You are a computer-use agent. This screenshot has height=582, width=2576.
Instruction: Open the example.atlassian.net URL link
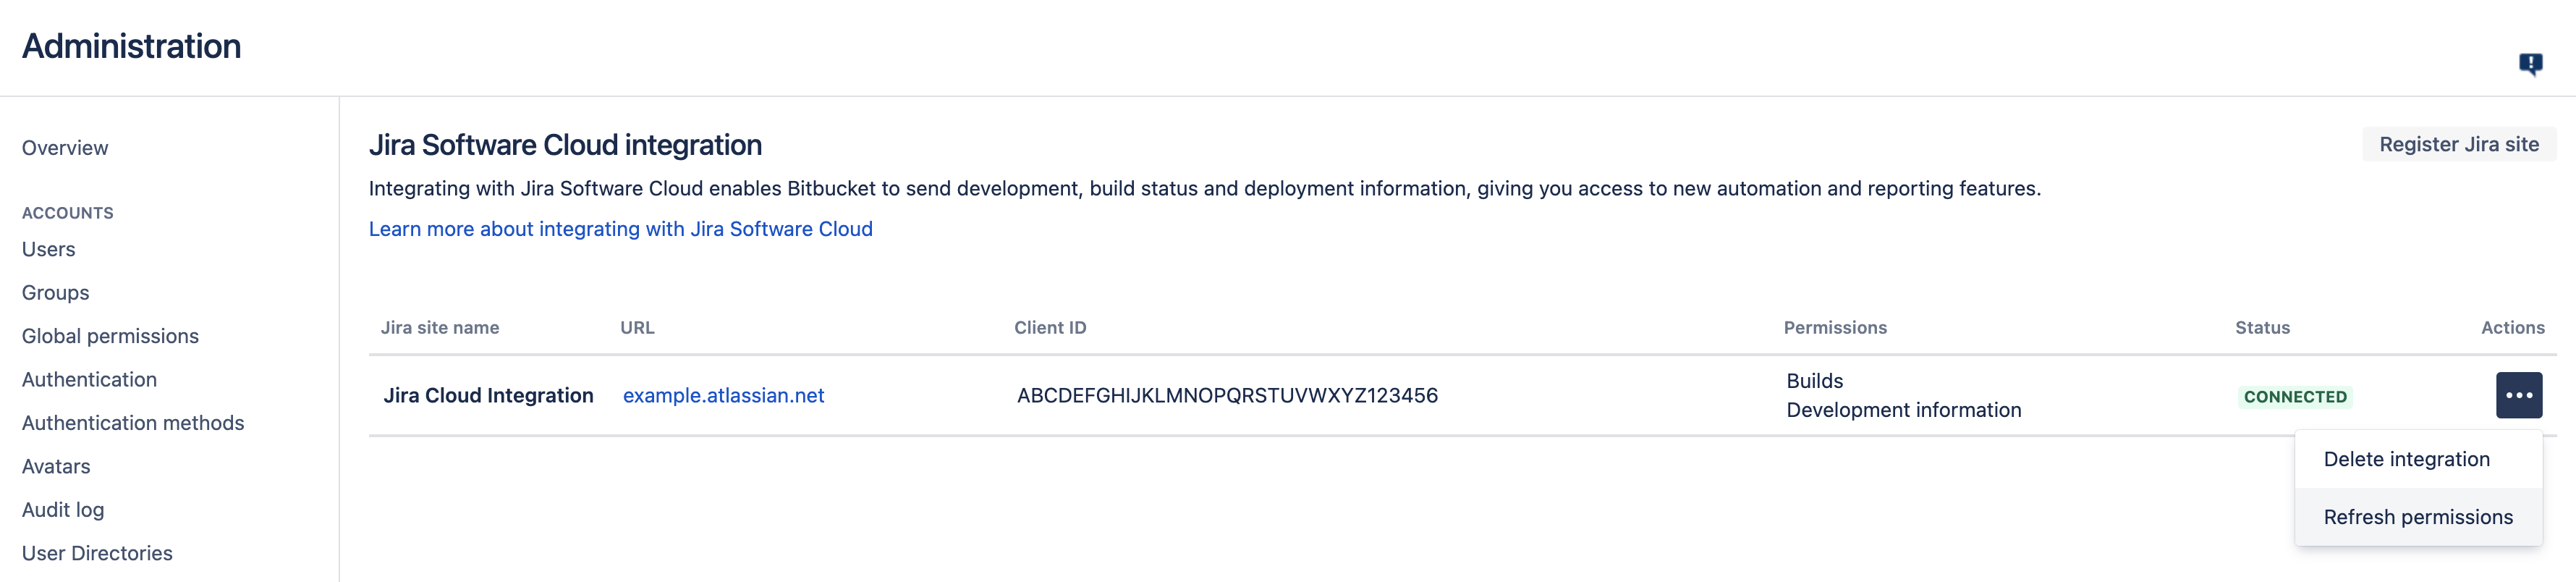pos(723,396)
